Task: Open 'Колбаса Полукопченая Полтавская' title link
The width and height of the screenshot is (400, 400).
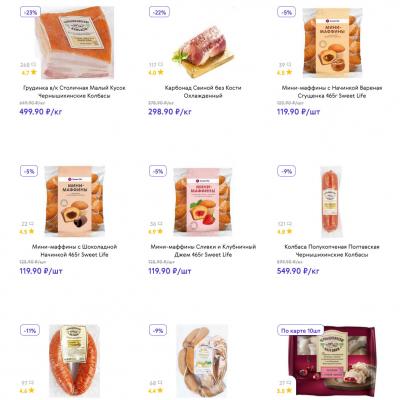Action: [332, 251]
